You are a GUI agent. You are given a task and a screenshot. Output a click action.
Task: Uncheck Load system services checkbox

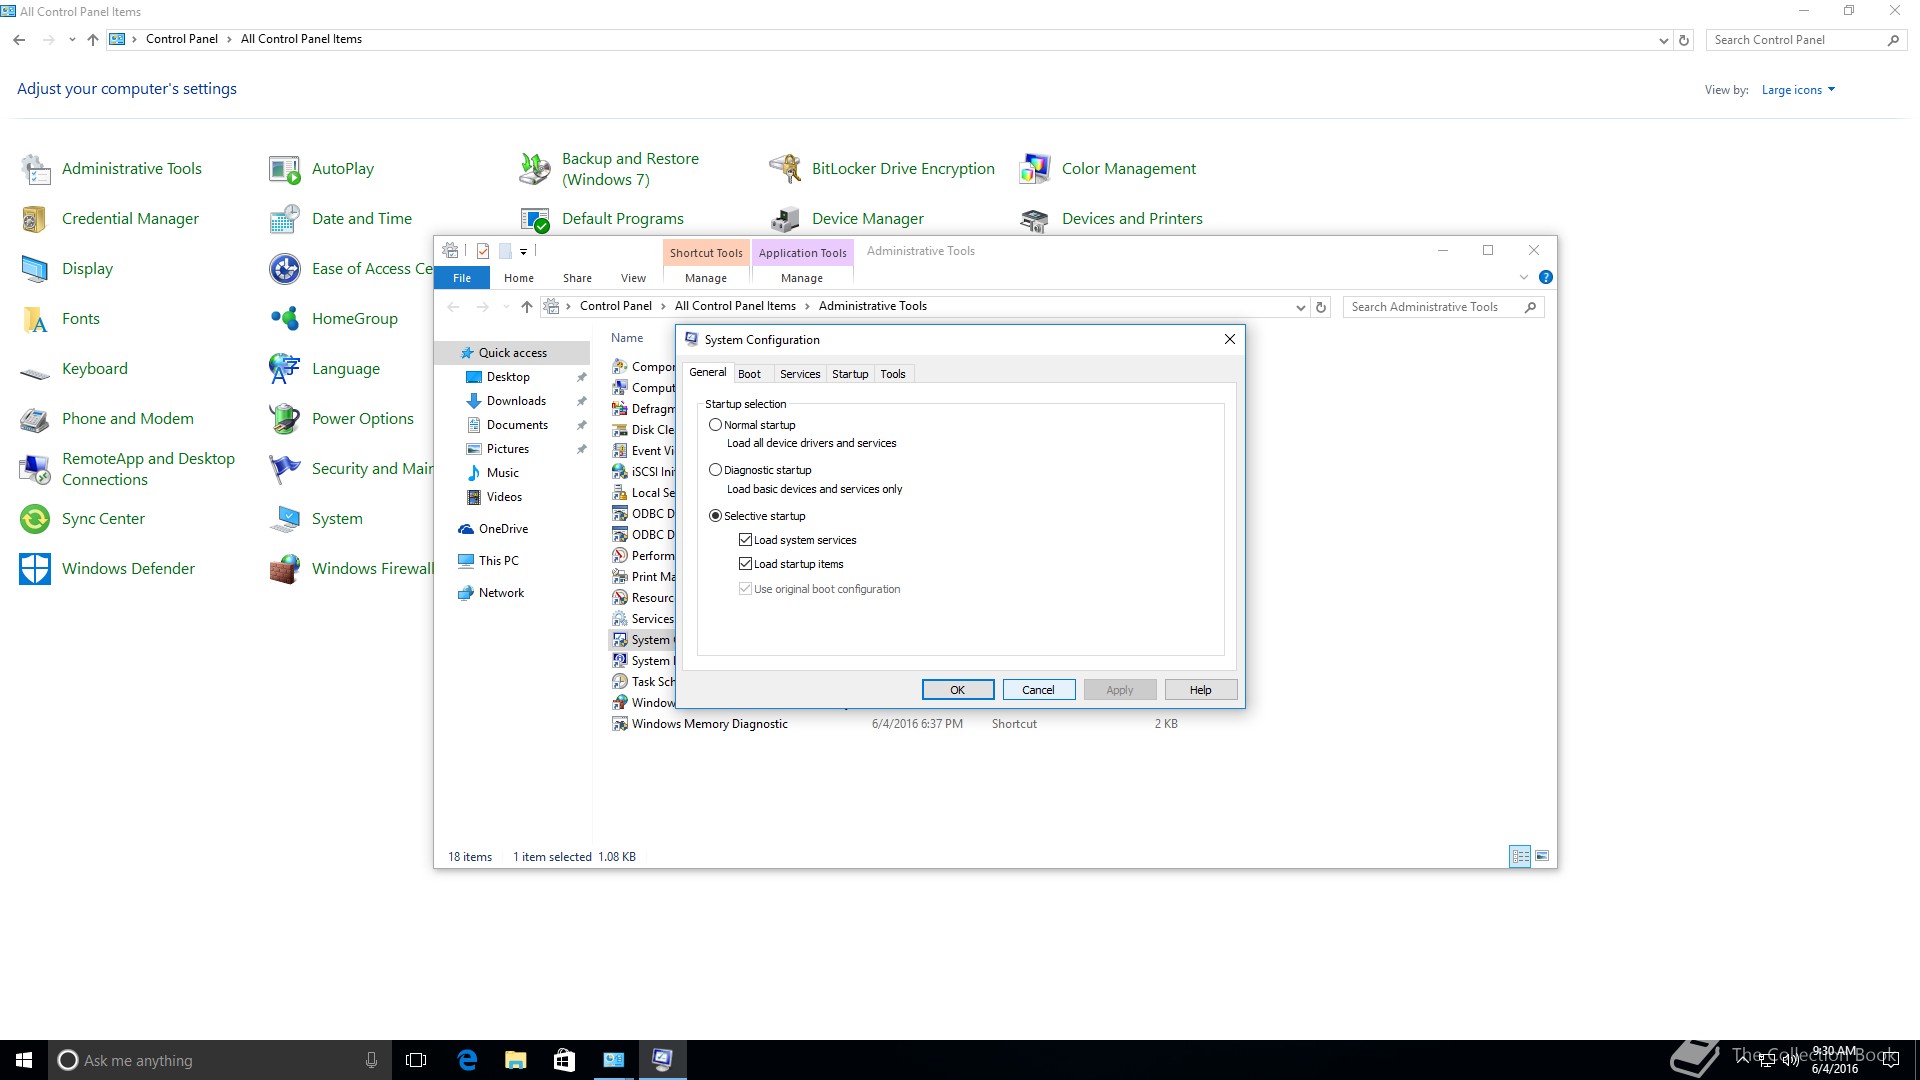[745, 540]
